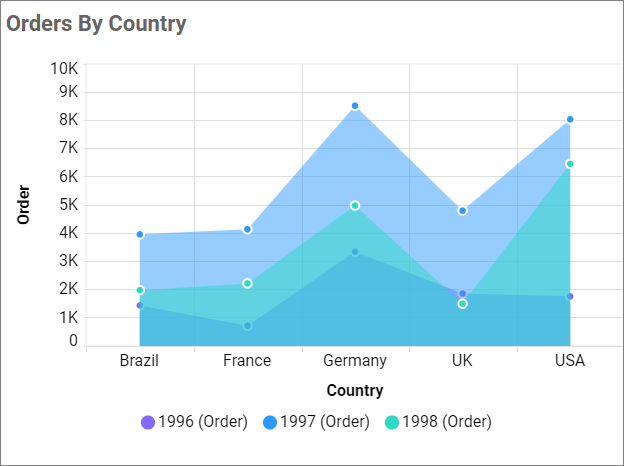Click the 1996 data point for Germany

[x=355, y=252]
